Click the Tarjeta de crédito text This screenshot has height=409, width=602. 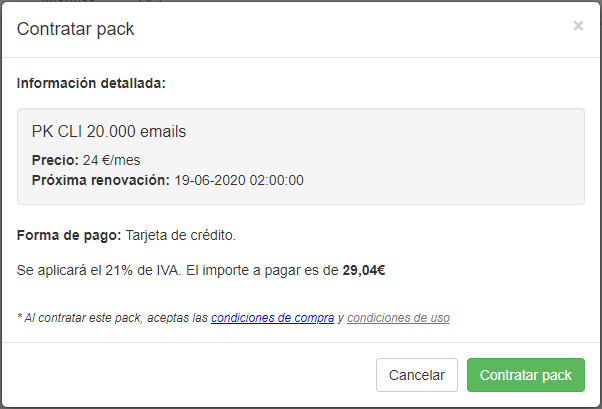(x=180, y=235)
